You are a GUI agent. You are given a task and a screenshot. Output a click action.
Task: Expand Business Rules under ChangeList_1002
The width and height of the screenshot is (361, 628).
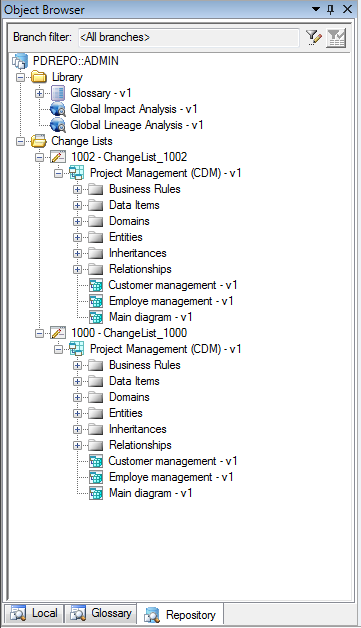(x=78, y=189)
